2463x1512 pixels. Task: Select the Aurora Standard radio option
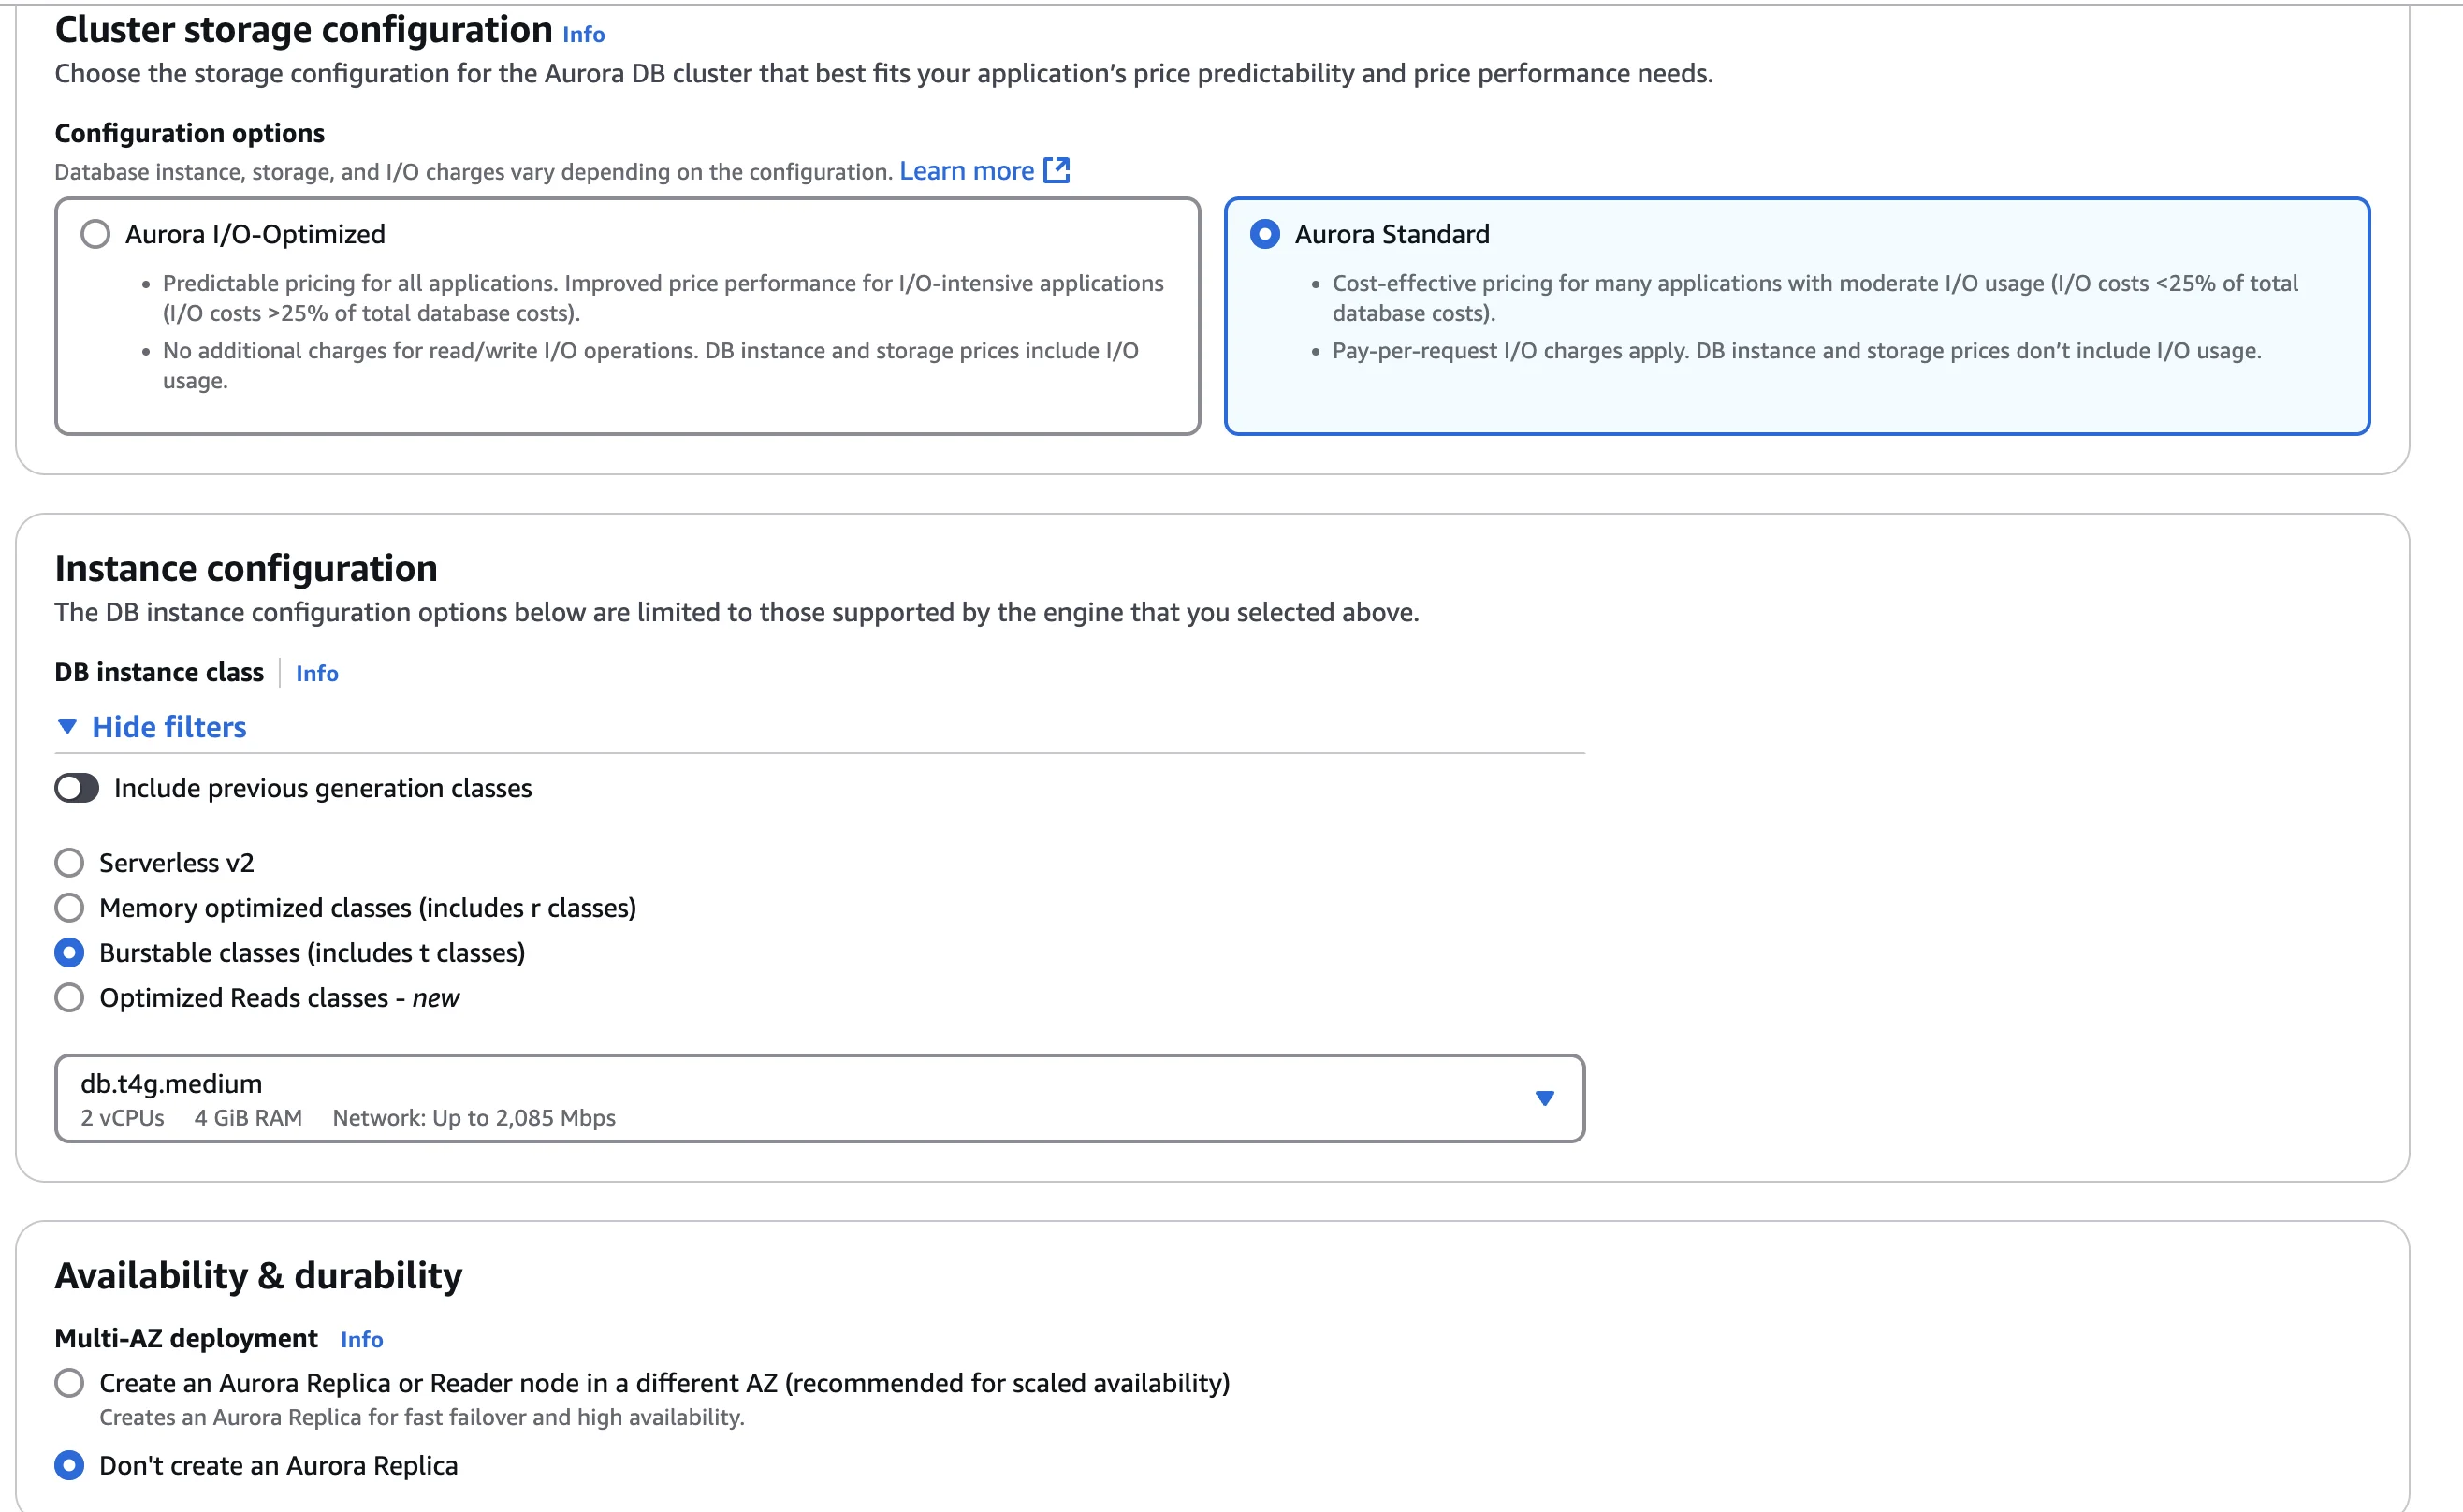pos(1265,234)
